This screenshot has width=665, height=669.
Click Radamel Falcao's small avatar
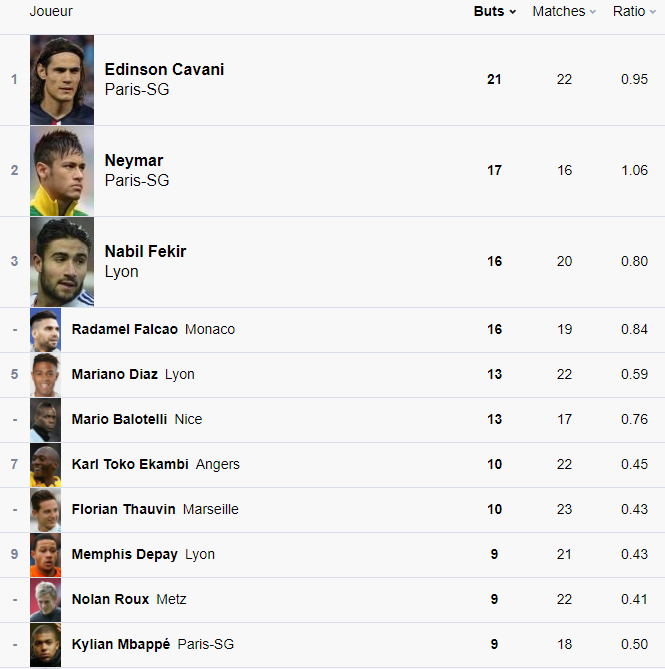pyautogui.click(x=45, y=330)
